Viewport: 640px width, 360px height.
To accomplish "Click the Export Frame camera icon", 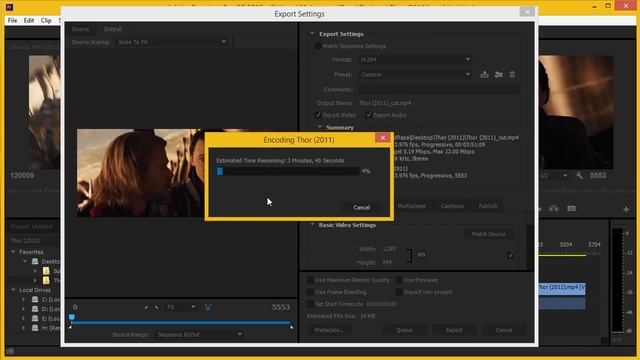I will click(x=571, y=209).
